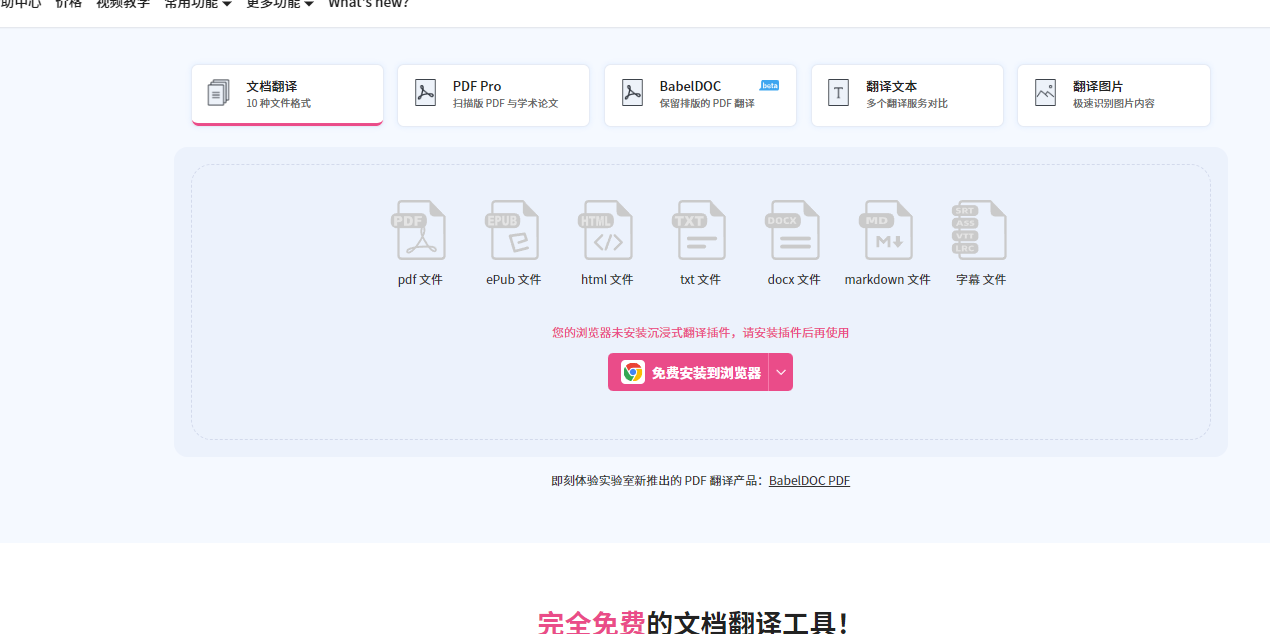Open the PDF Pro tab
Image resolution: width=1270 pixels, height=634 pixels.
[493, 95]
